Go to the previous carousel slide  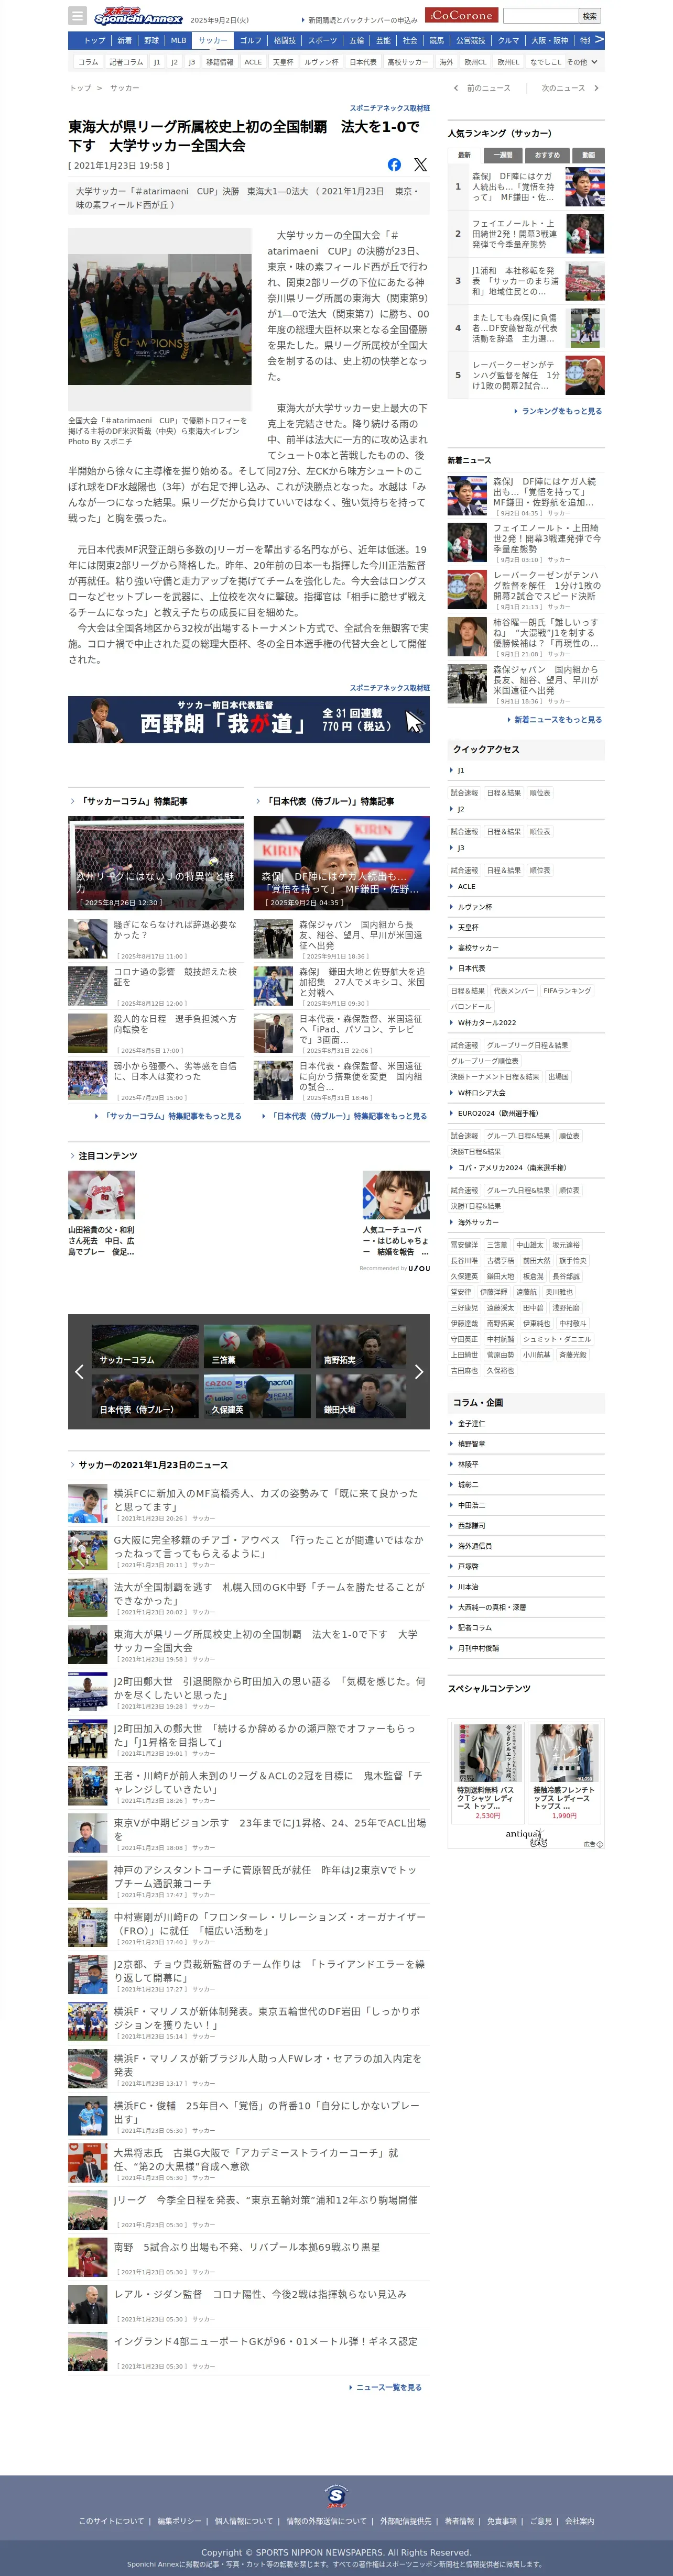[x=79, y=1372]
